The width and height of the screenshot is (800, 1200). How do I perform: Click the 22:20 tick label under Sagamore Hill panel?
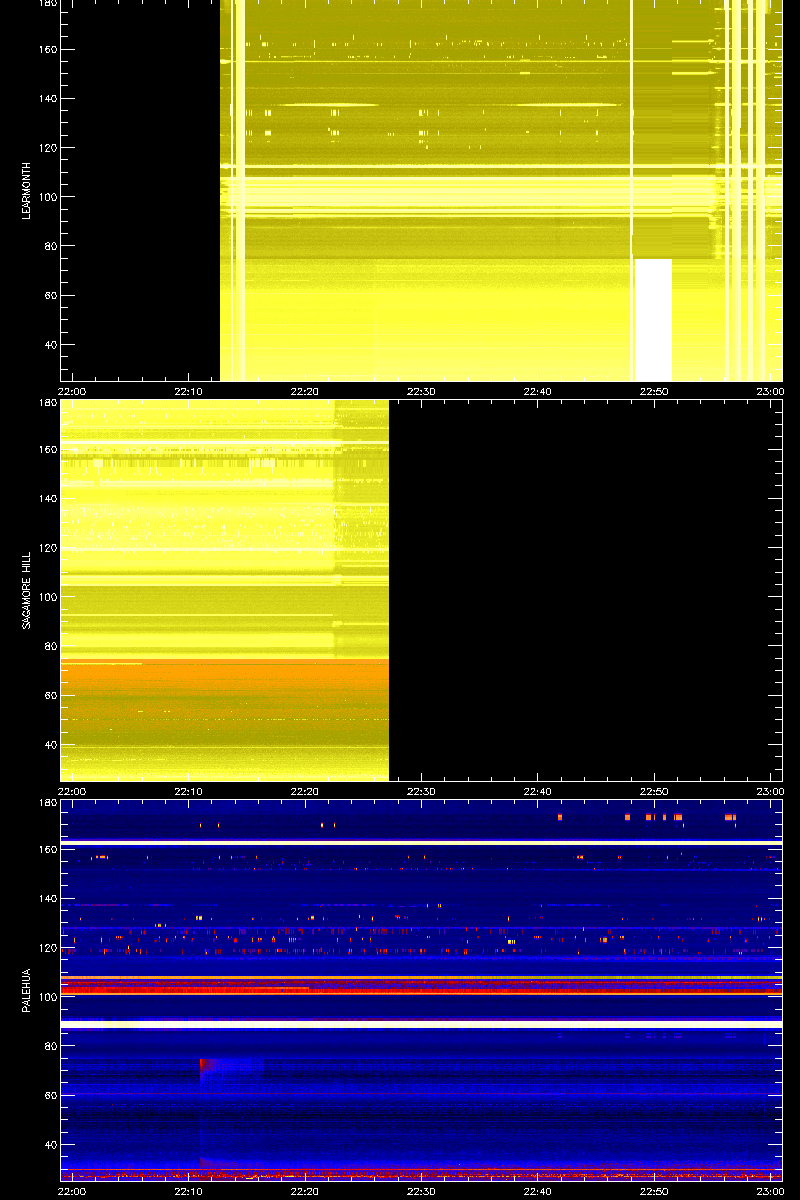pos(305,791)
